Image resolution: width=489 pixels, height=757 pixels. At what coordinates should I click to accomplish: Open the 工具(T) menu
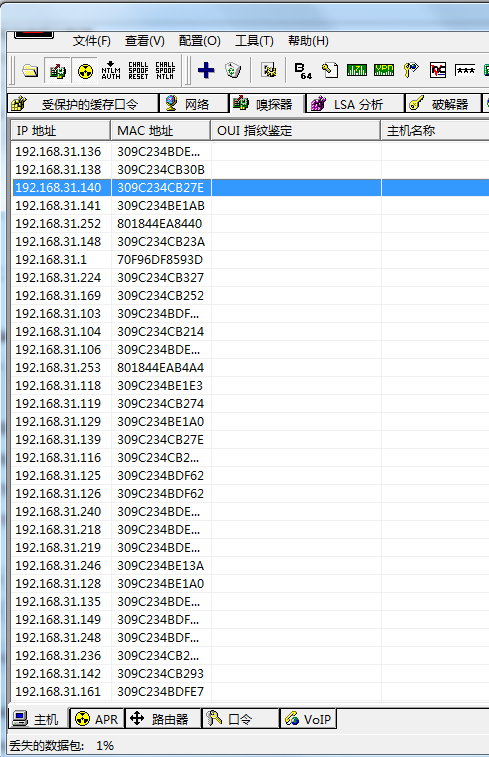click(254, 41)
